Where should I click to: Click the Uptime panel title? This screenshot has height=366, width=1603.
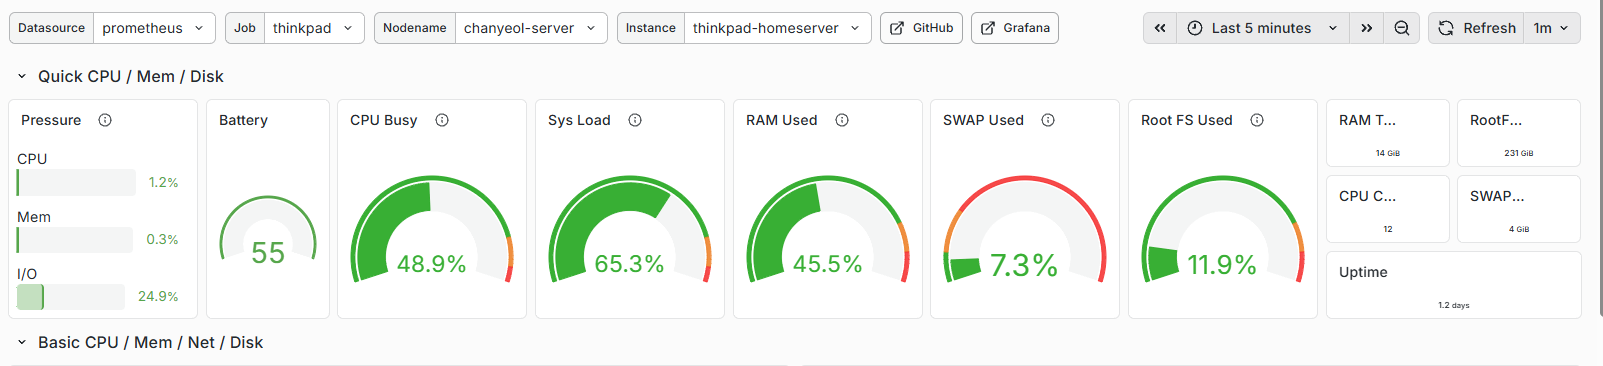pyautogui.click(x=1363, y=272)
